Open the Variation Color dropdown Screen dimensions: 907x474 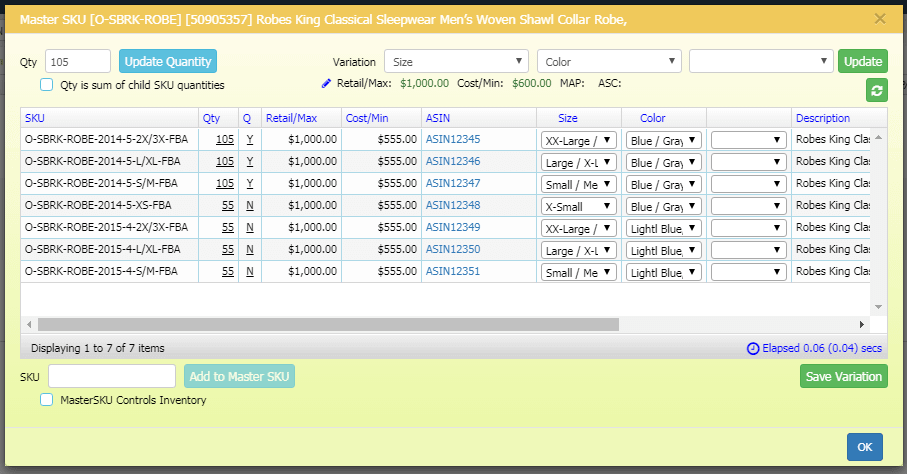609,62
